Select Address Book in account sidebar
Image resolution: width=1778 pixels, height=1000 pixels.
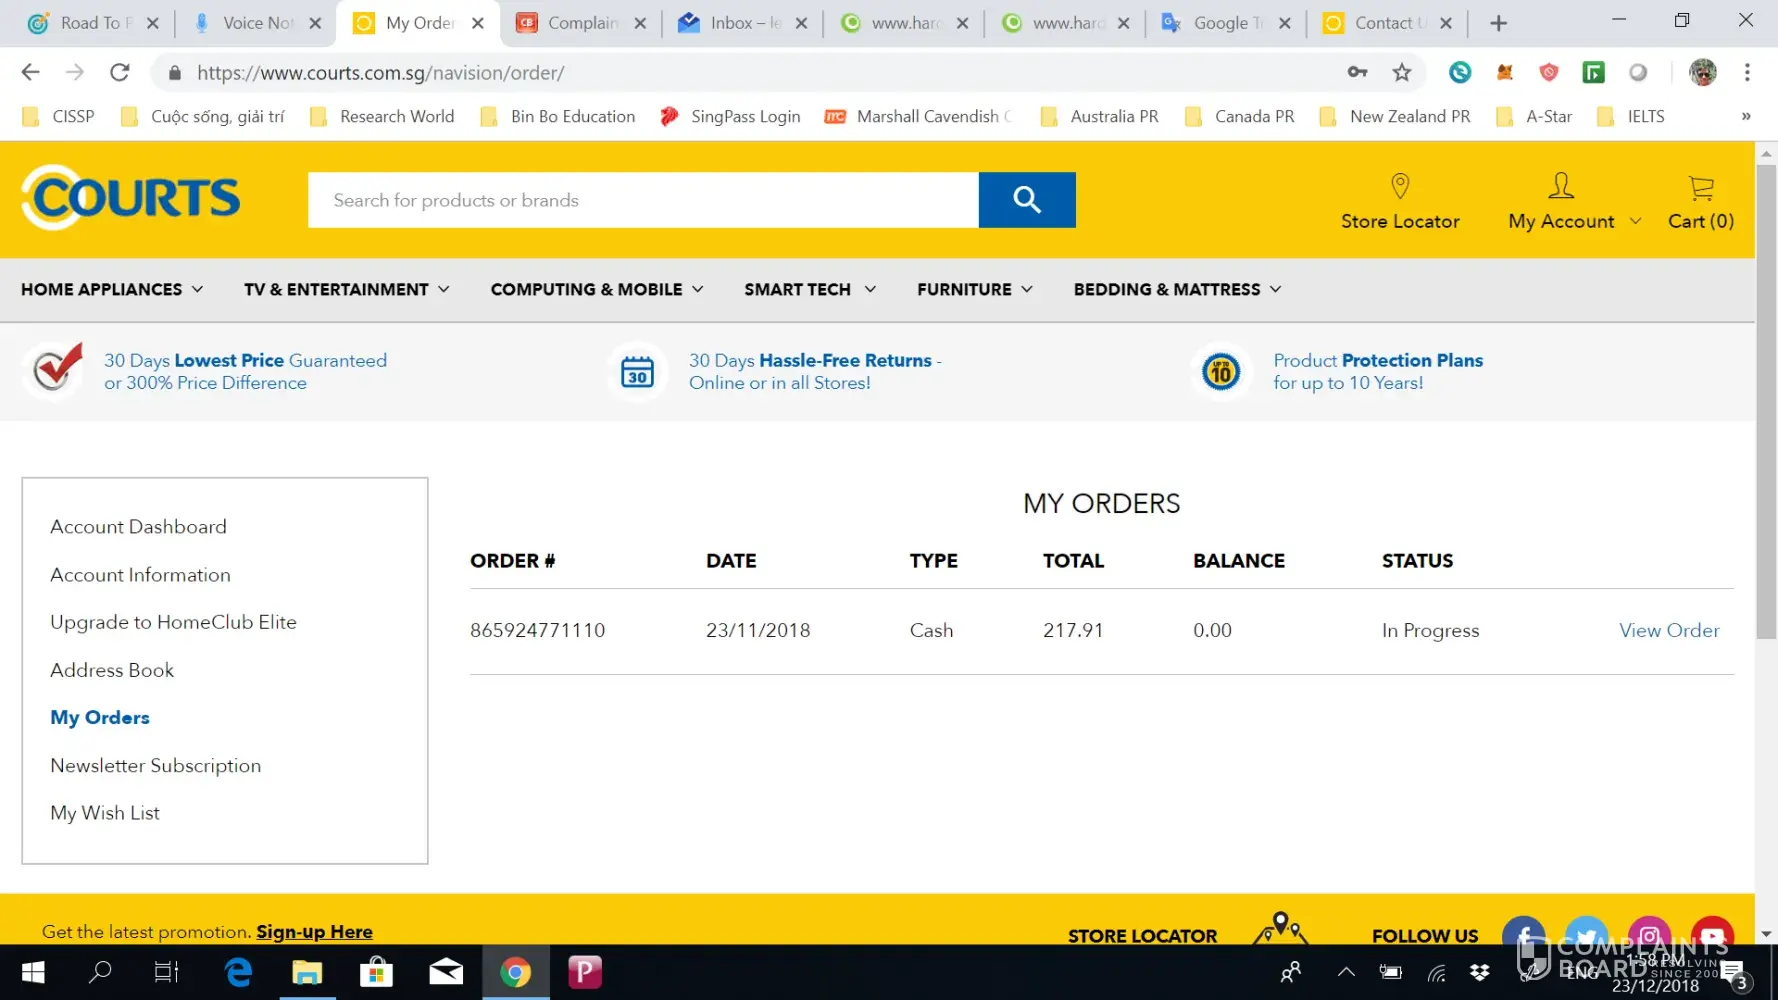point(112,670)
